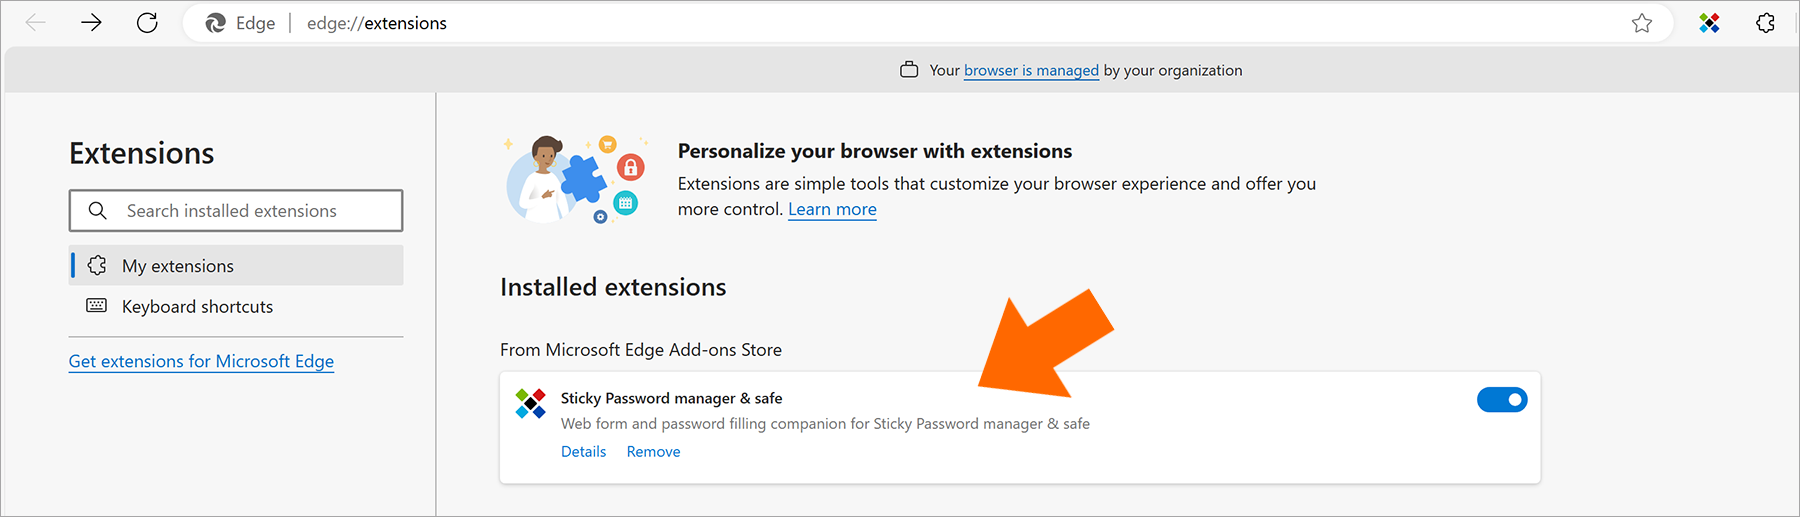Reload the page with refresh icon
Screen dimensions: 1800x517
pyautogui.click(x=147, y=23)
